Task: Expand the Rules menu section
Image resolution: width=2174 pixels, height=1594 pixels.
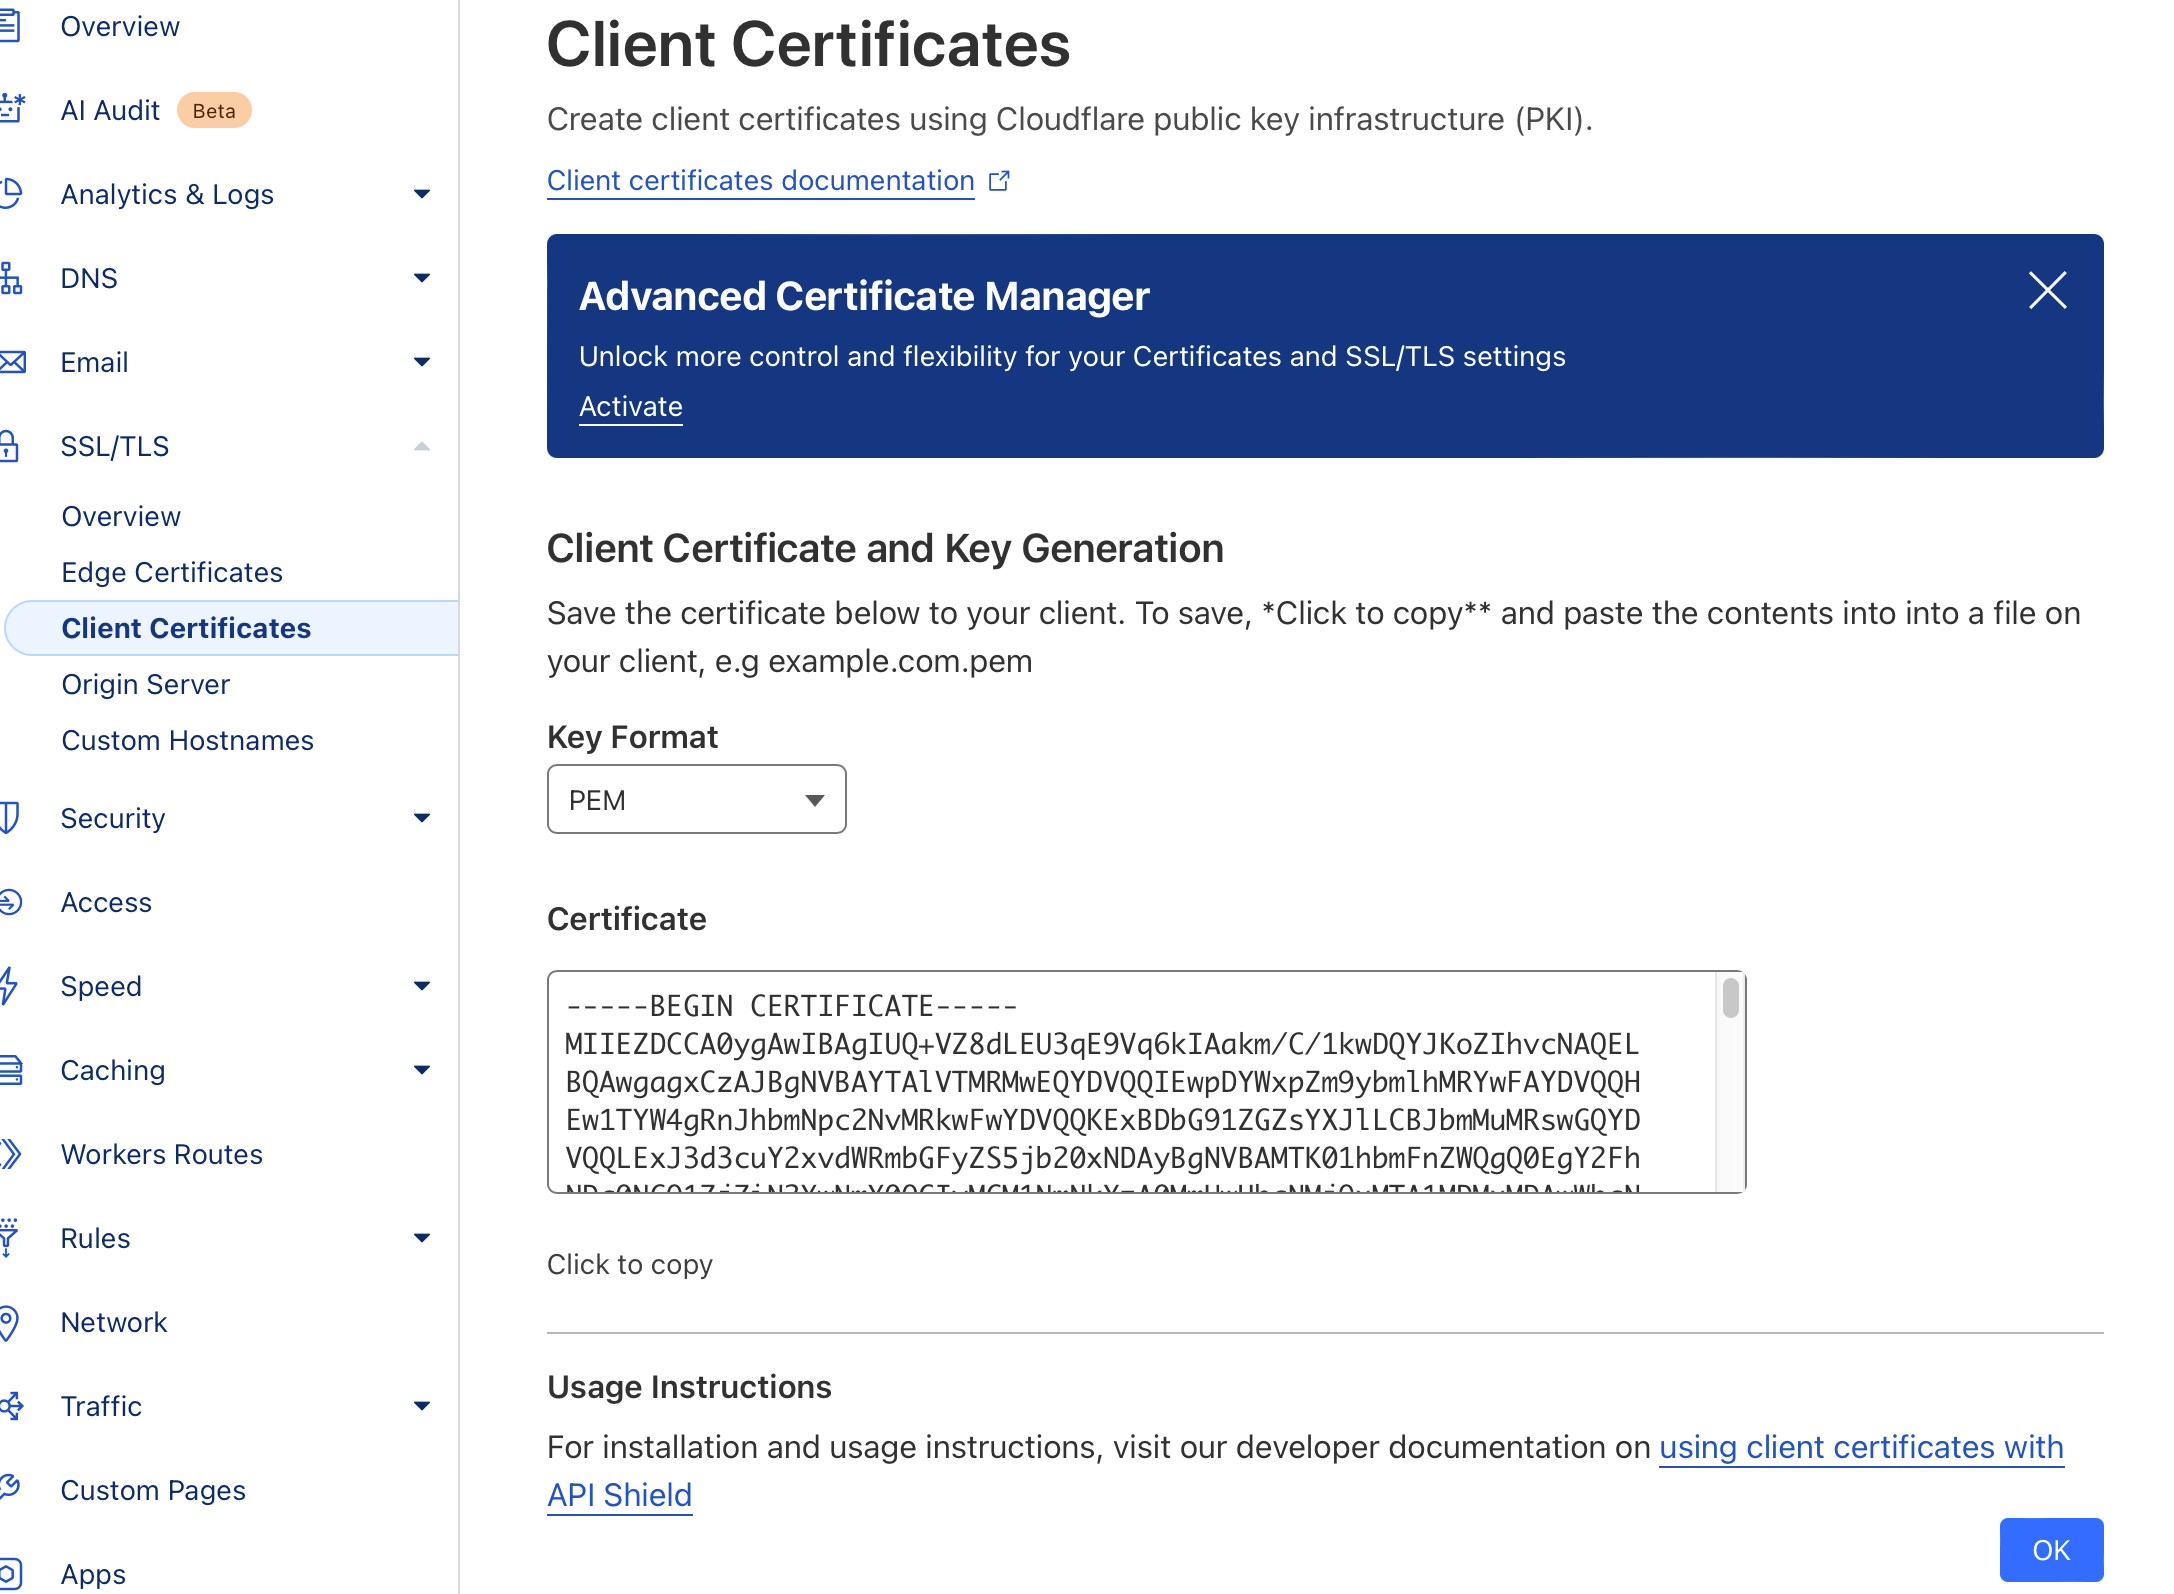Action: [422, 1238]
